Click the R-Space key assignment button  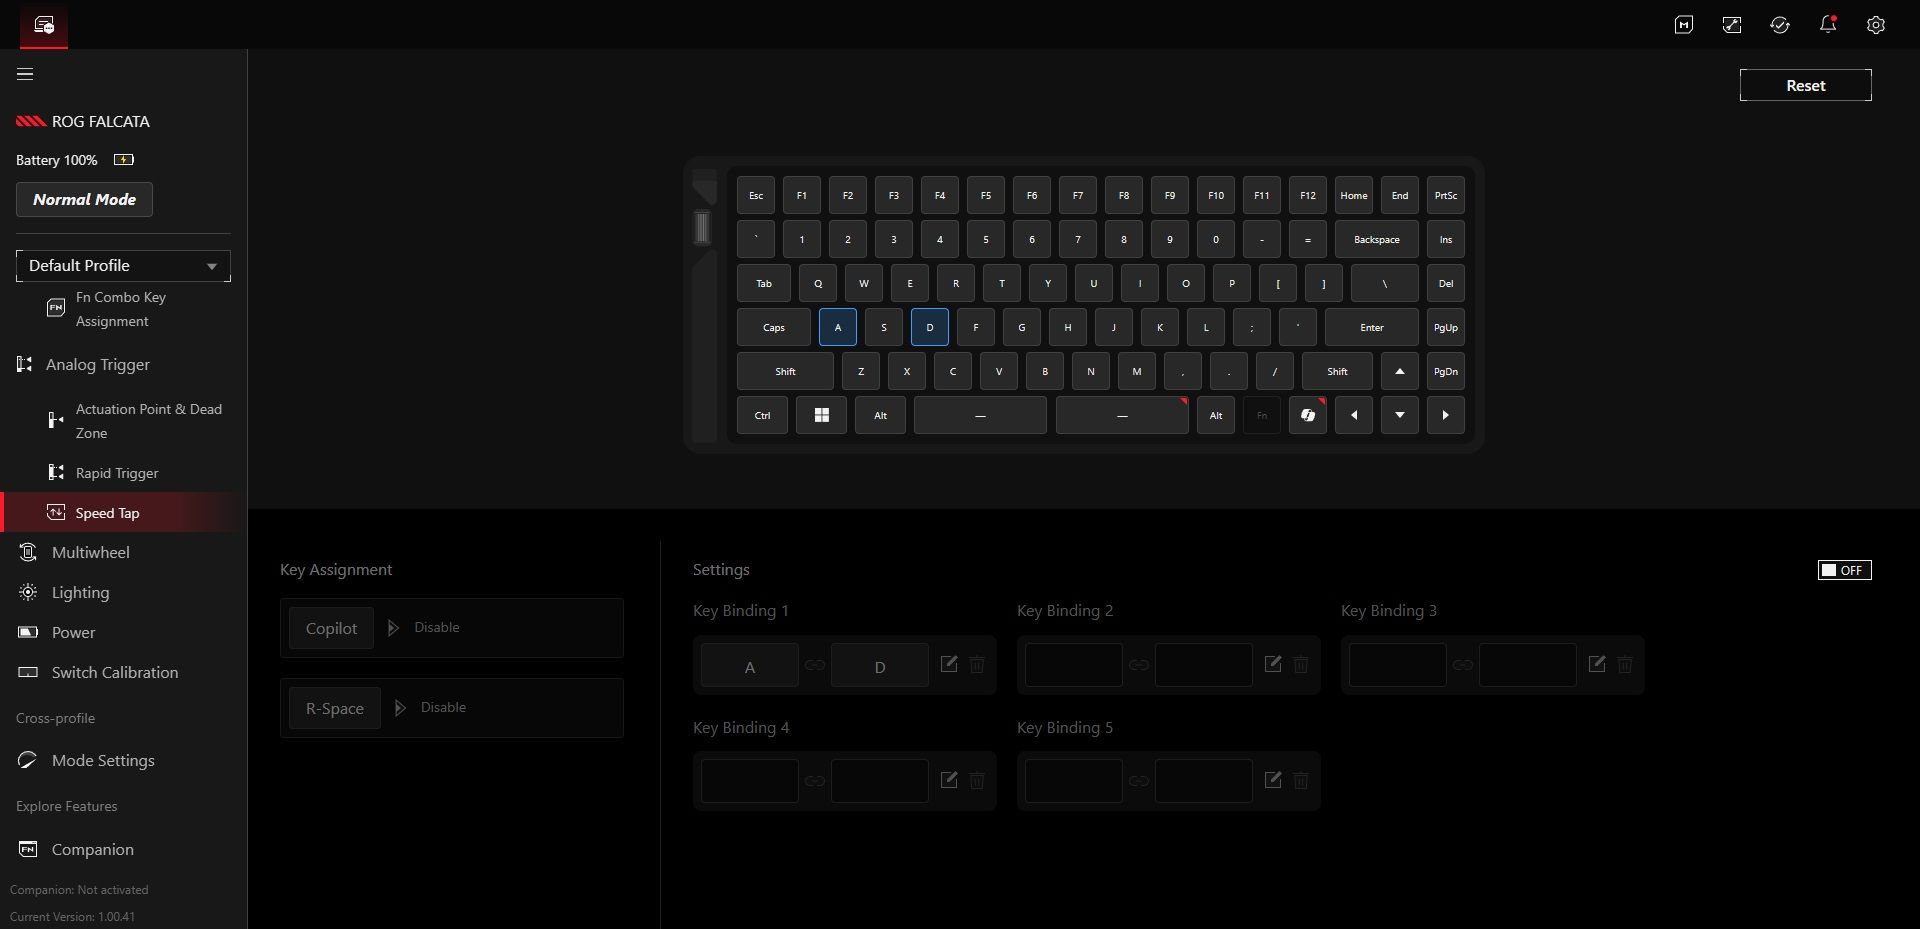click(x=334, y=708)
